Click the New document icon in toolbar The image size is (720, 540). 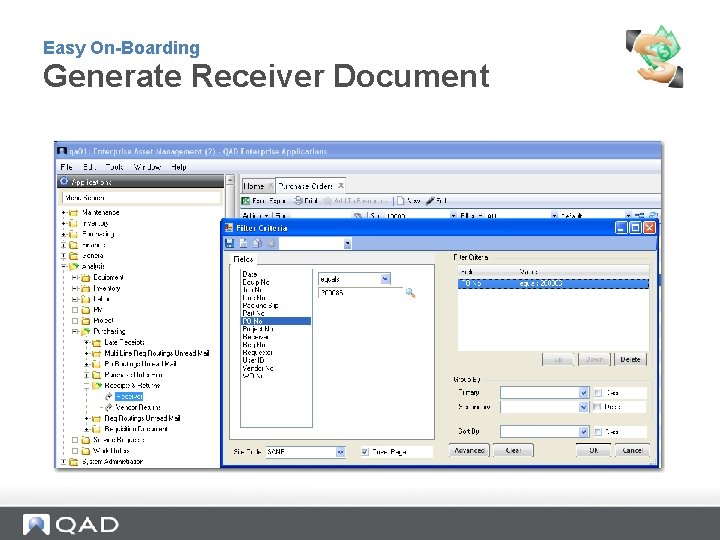[400, 201]
